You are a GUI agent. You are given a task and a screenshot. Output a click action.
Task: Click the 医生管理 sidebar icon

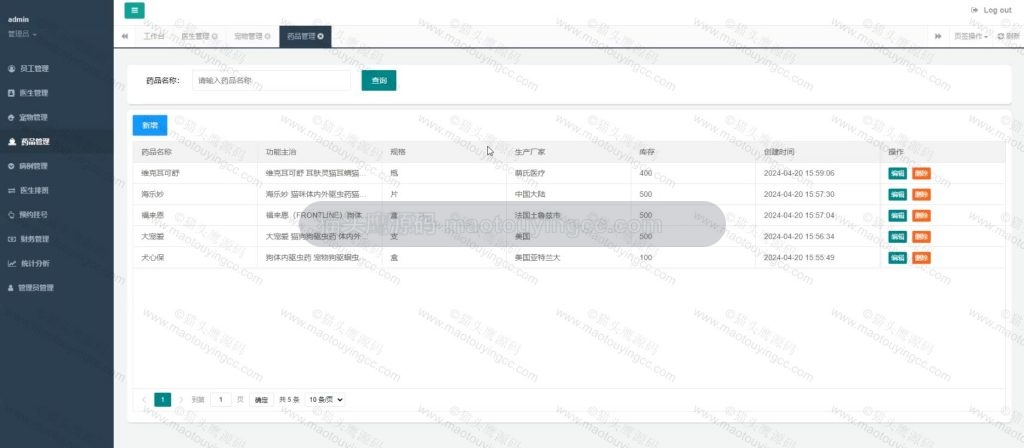coord(11,93)
